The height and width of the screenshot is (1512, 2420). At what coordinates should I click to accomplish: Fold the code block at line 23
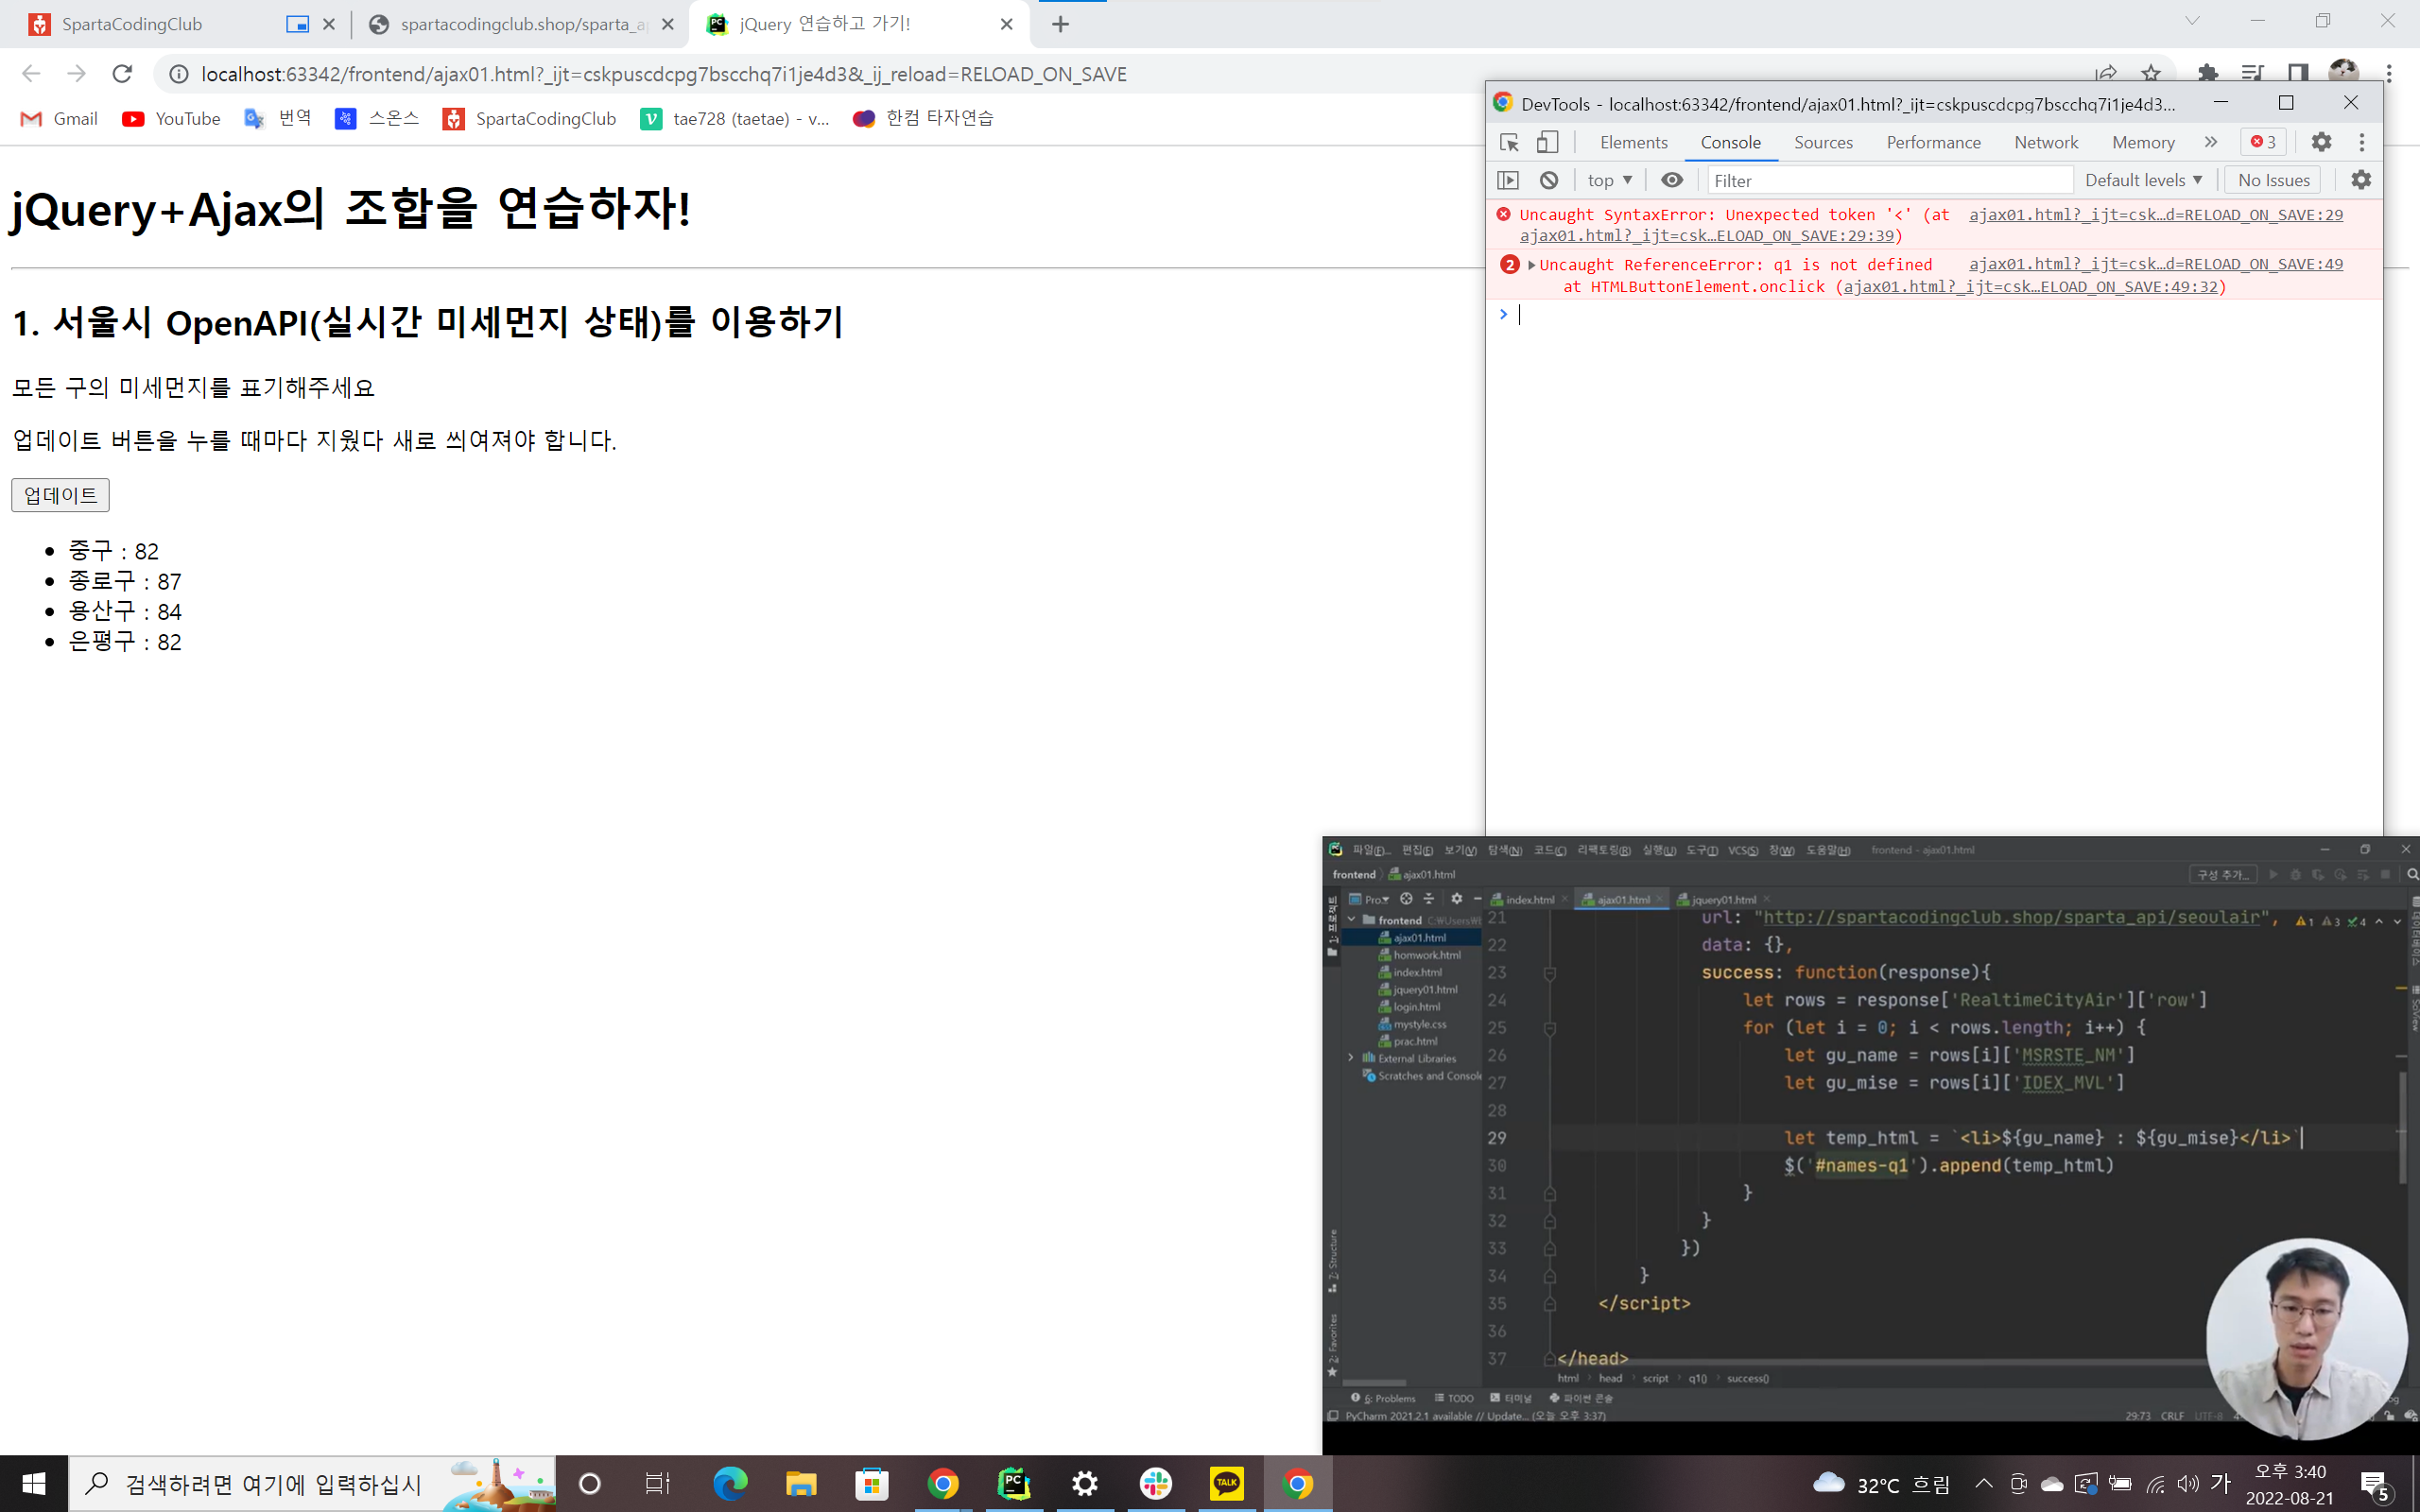click(x=1549, y=973)
